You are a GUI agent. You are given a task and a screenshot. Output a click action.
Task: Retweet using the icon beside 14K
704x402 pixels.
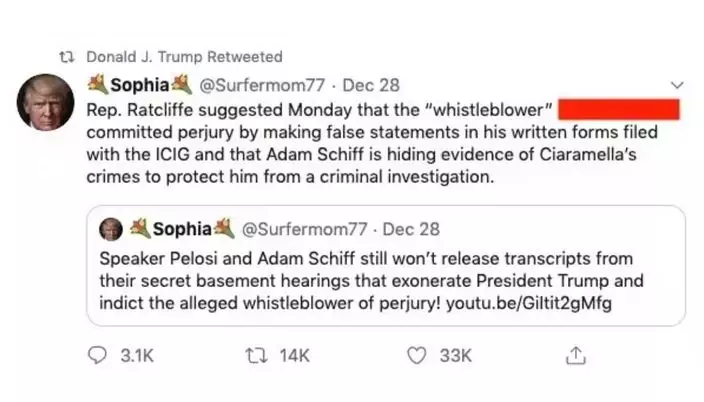tap(256, 355)
